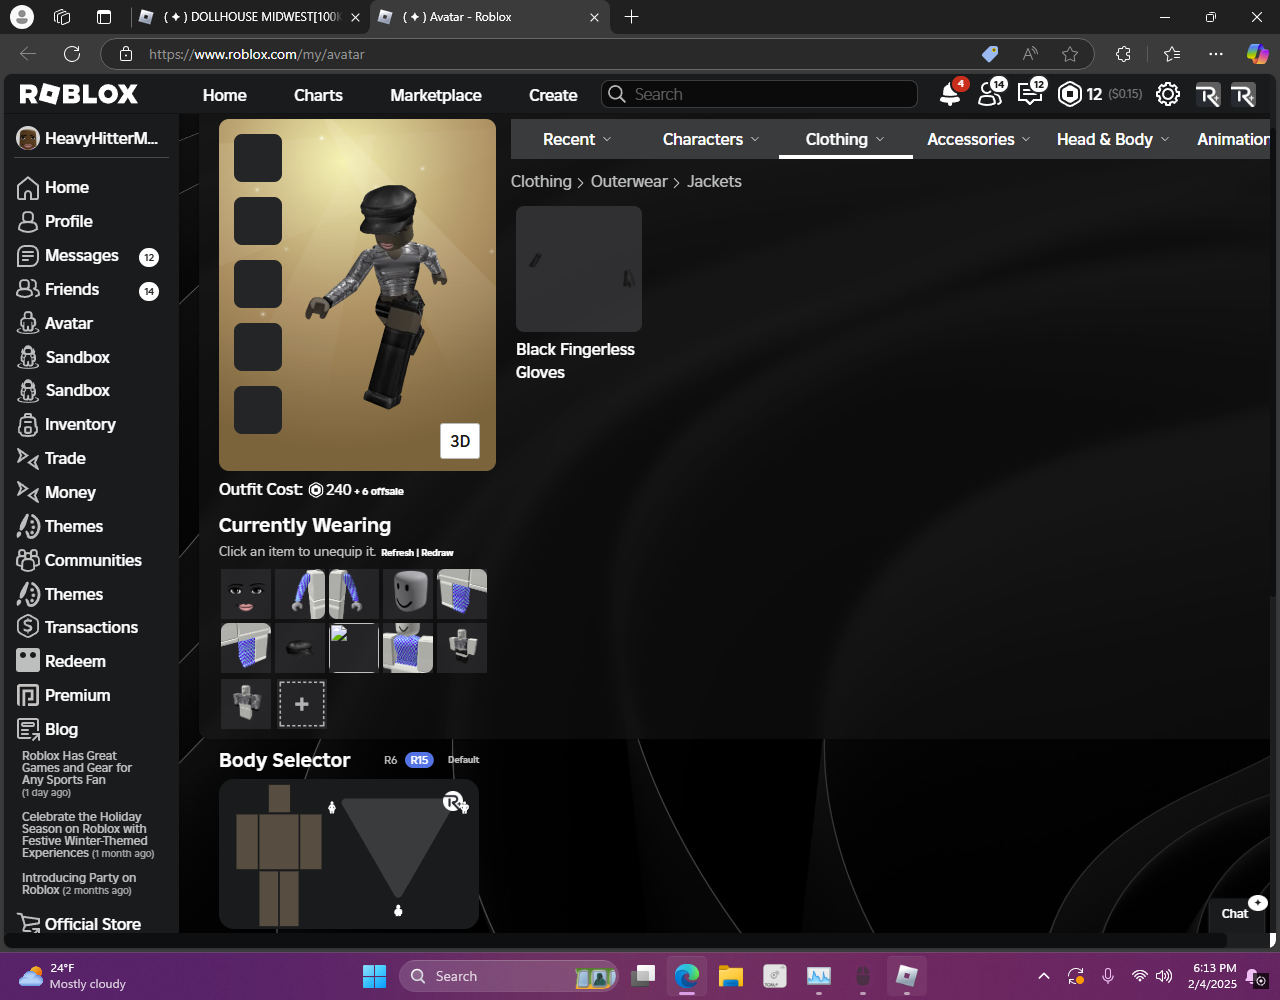Open Money in the sidebar
1280x1000 pixels.
click(70, 492)
